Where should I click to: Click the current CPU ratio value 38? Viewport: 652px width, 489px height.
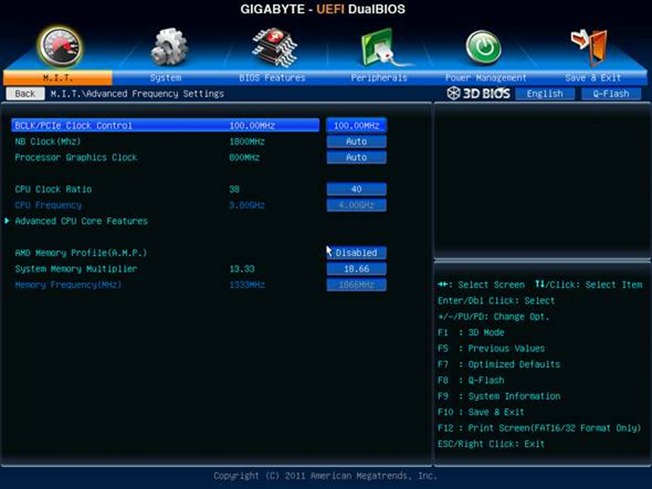[x=234, y=189]
